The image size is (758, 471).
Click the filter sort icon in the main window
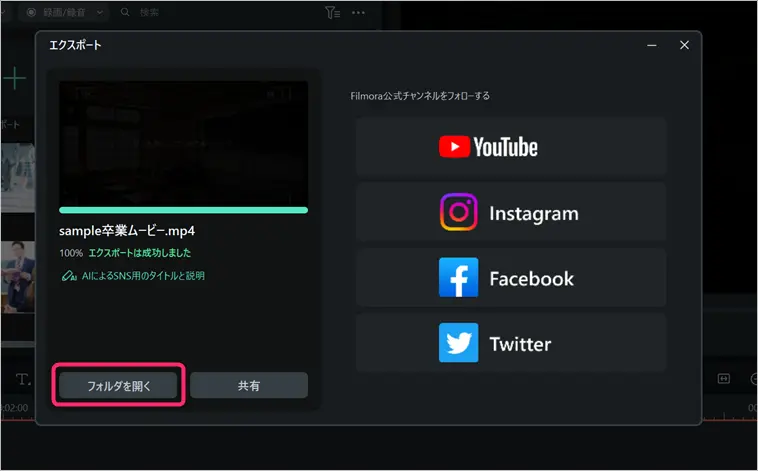pos(333,13)
